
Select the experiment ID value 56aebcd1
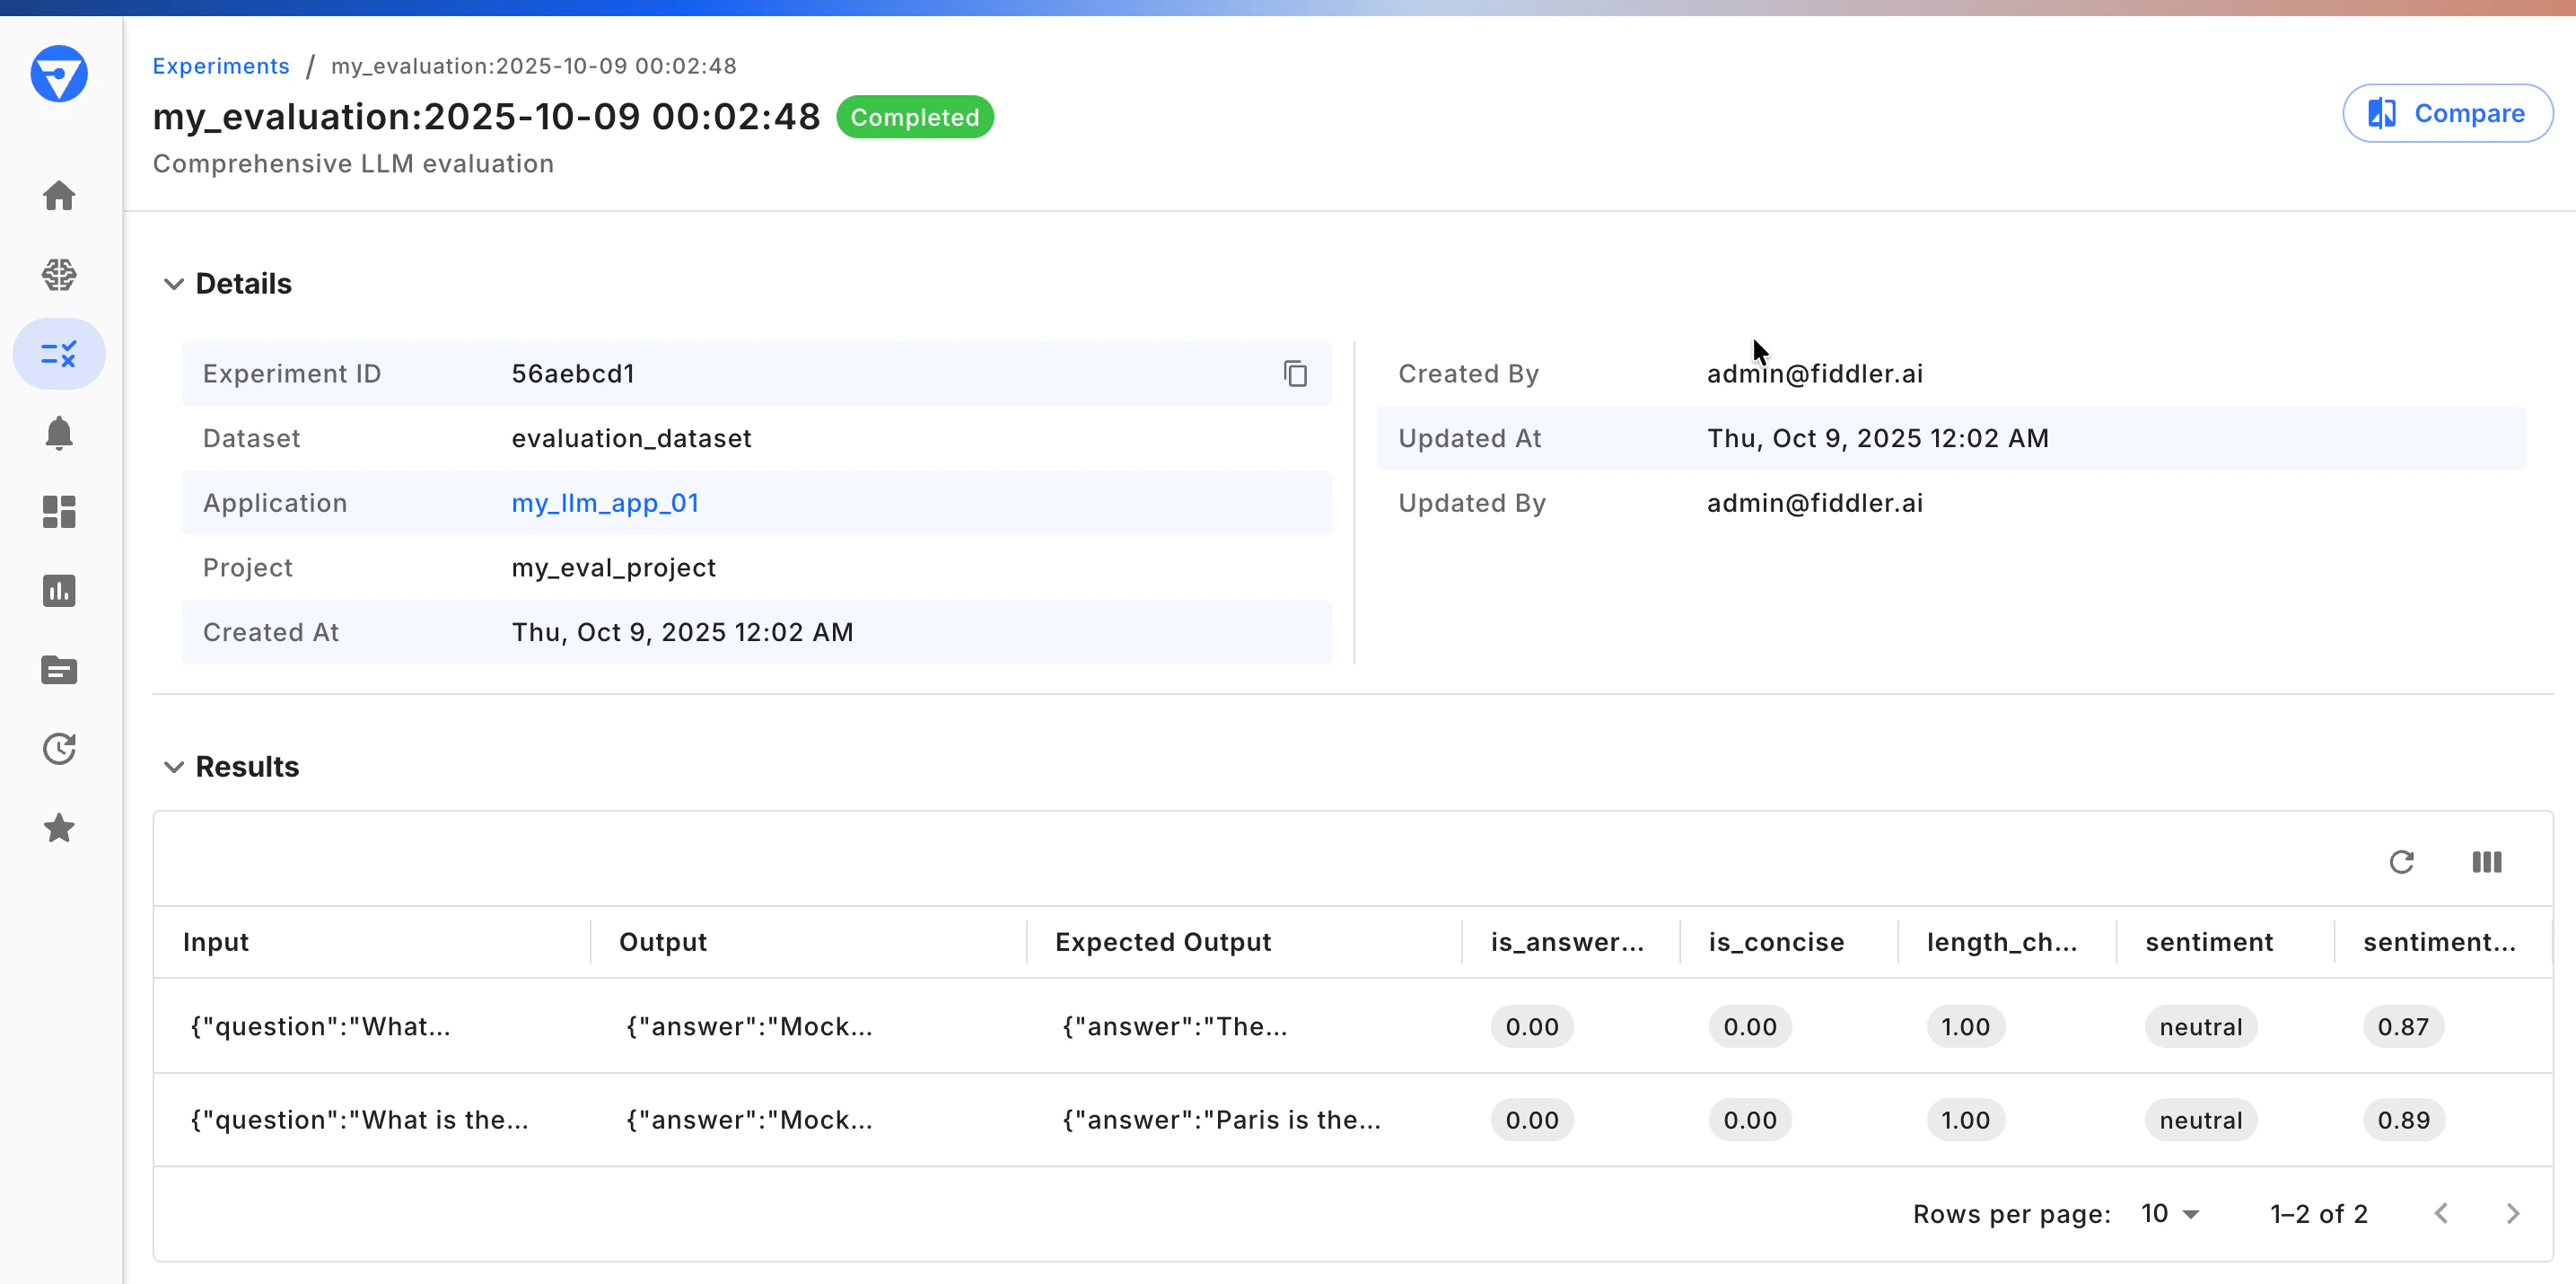(573, 373)
